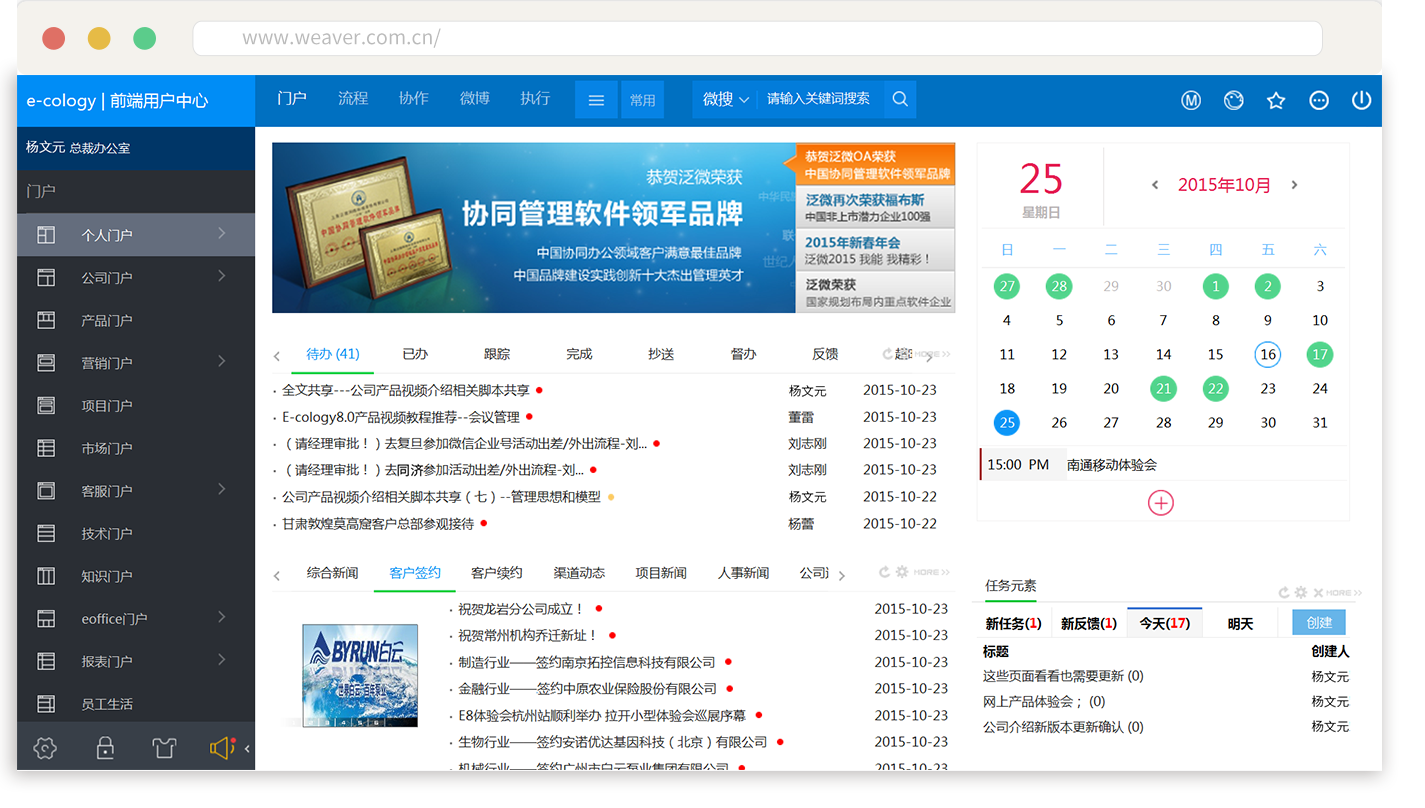Click the power logout icon
Screen dimensions: 1425x808
[1361, 100]
